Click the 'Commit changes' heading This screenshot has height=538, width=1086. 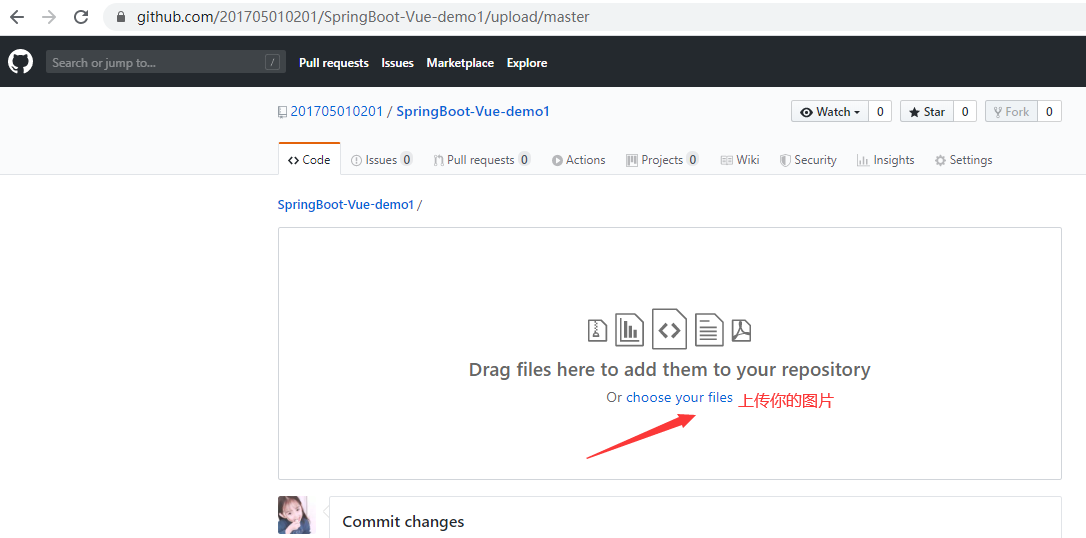click(x=403, y=521)
